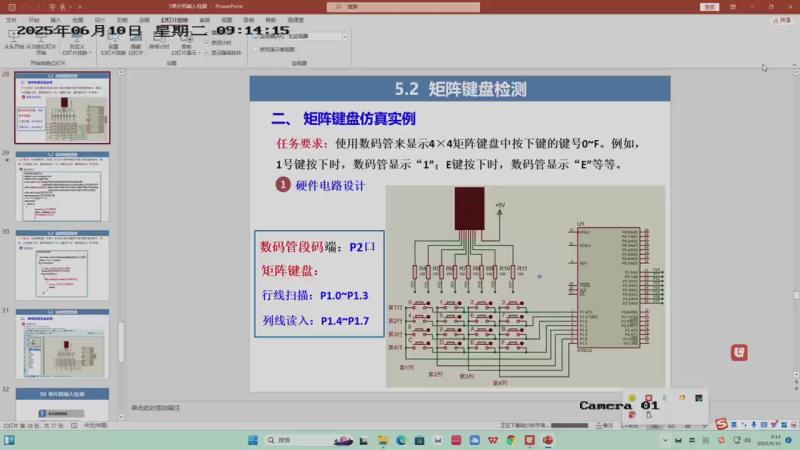This screenshot has width=800, height=450.
Task: Click the floating red recorder icon
Action: (739, 353)
